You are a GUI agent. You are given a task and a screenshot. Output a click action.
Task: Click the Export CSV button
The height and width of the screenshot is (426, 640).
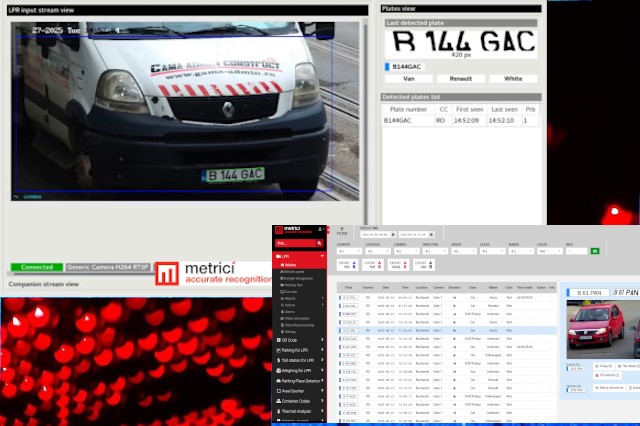click(x=424, y=265)
